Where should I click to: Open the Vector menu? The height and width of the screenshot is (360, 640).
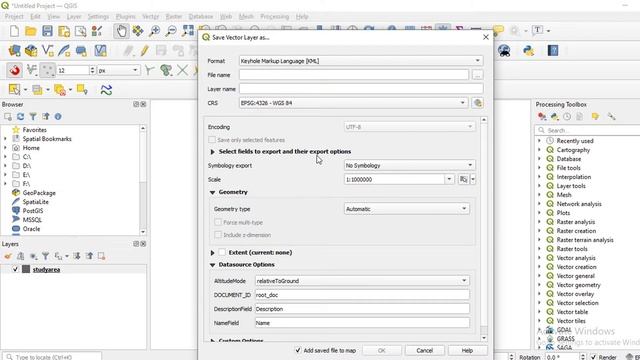tap(151, 16)
